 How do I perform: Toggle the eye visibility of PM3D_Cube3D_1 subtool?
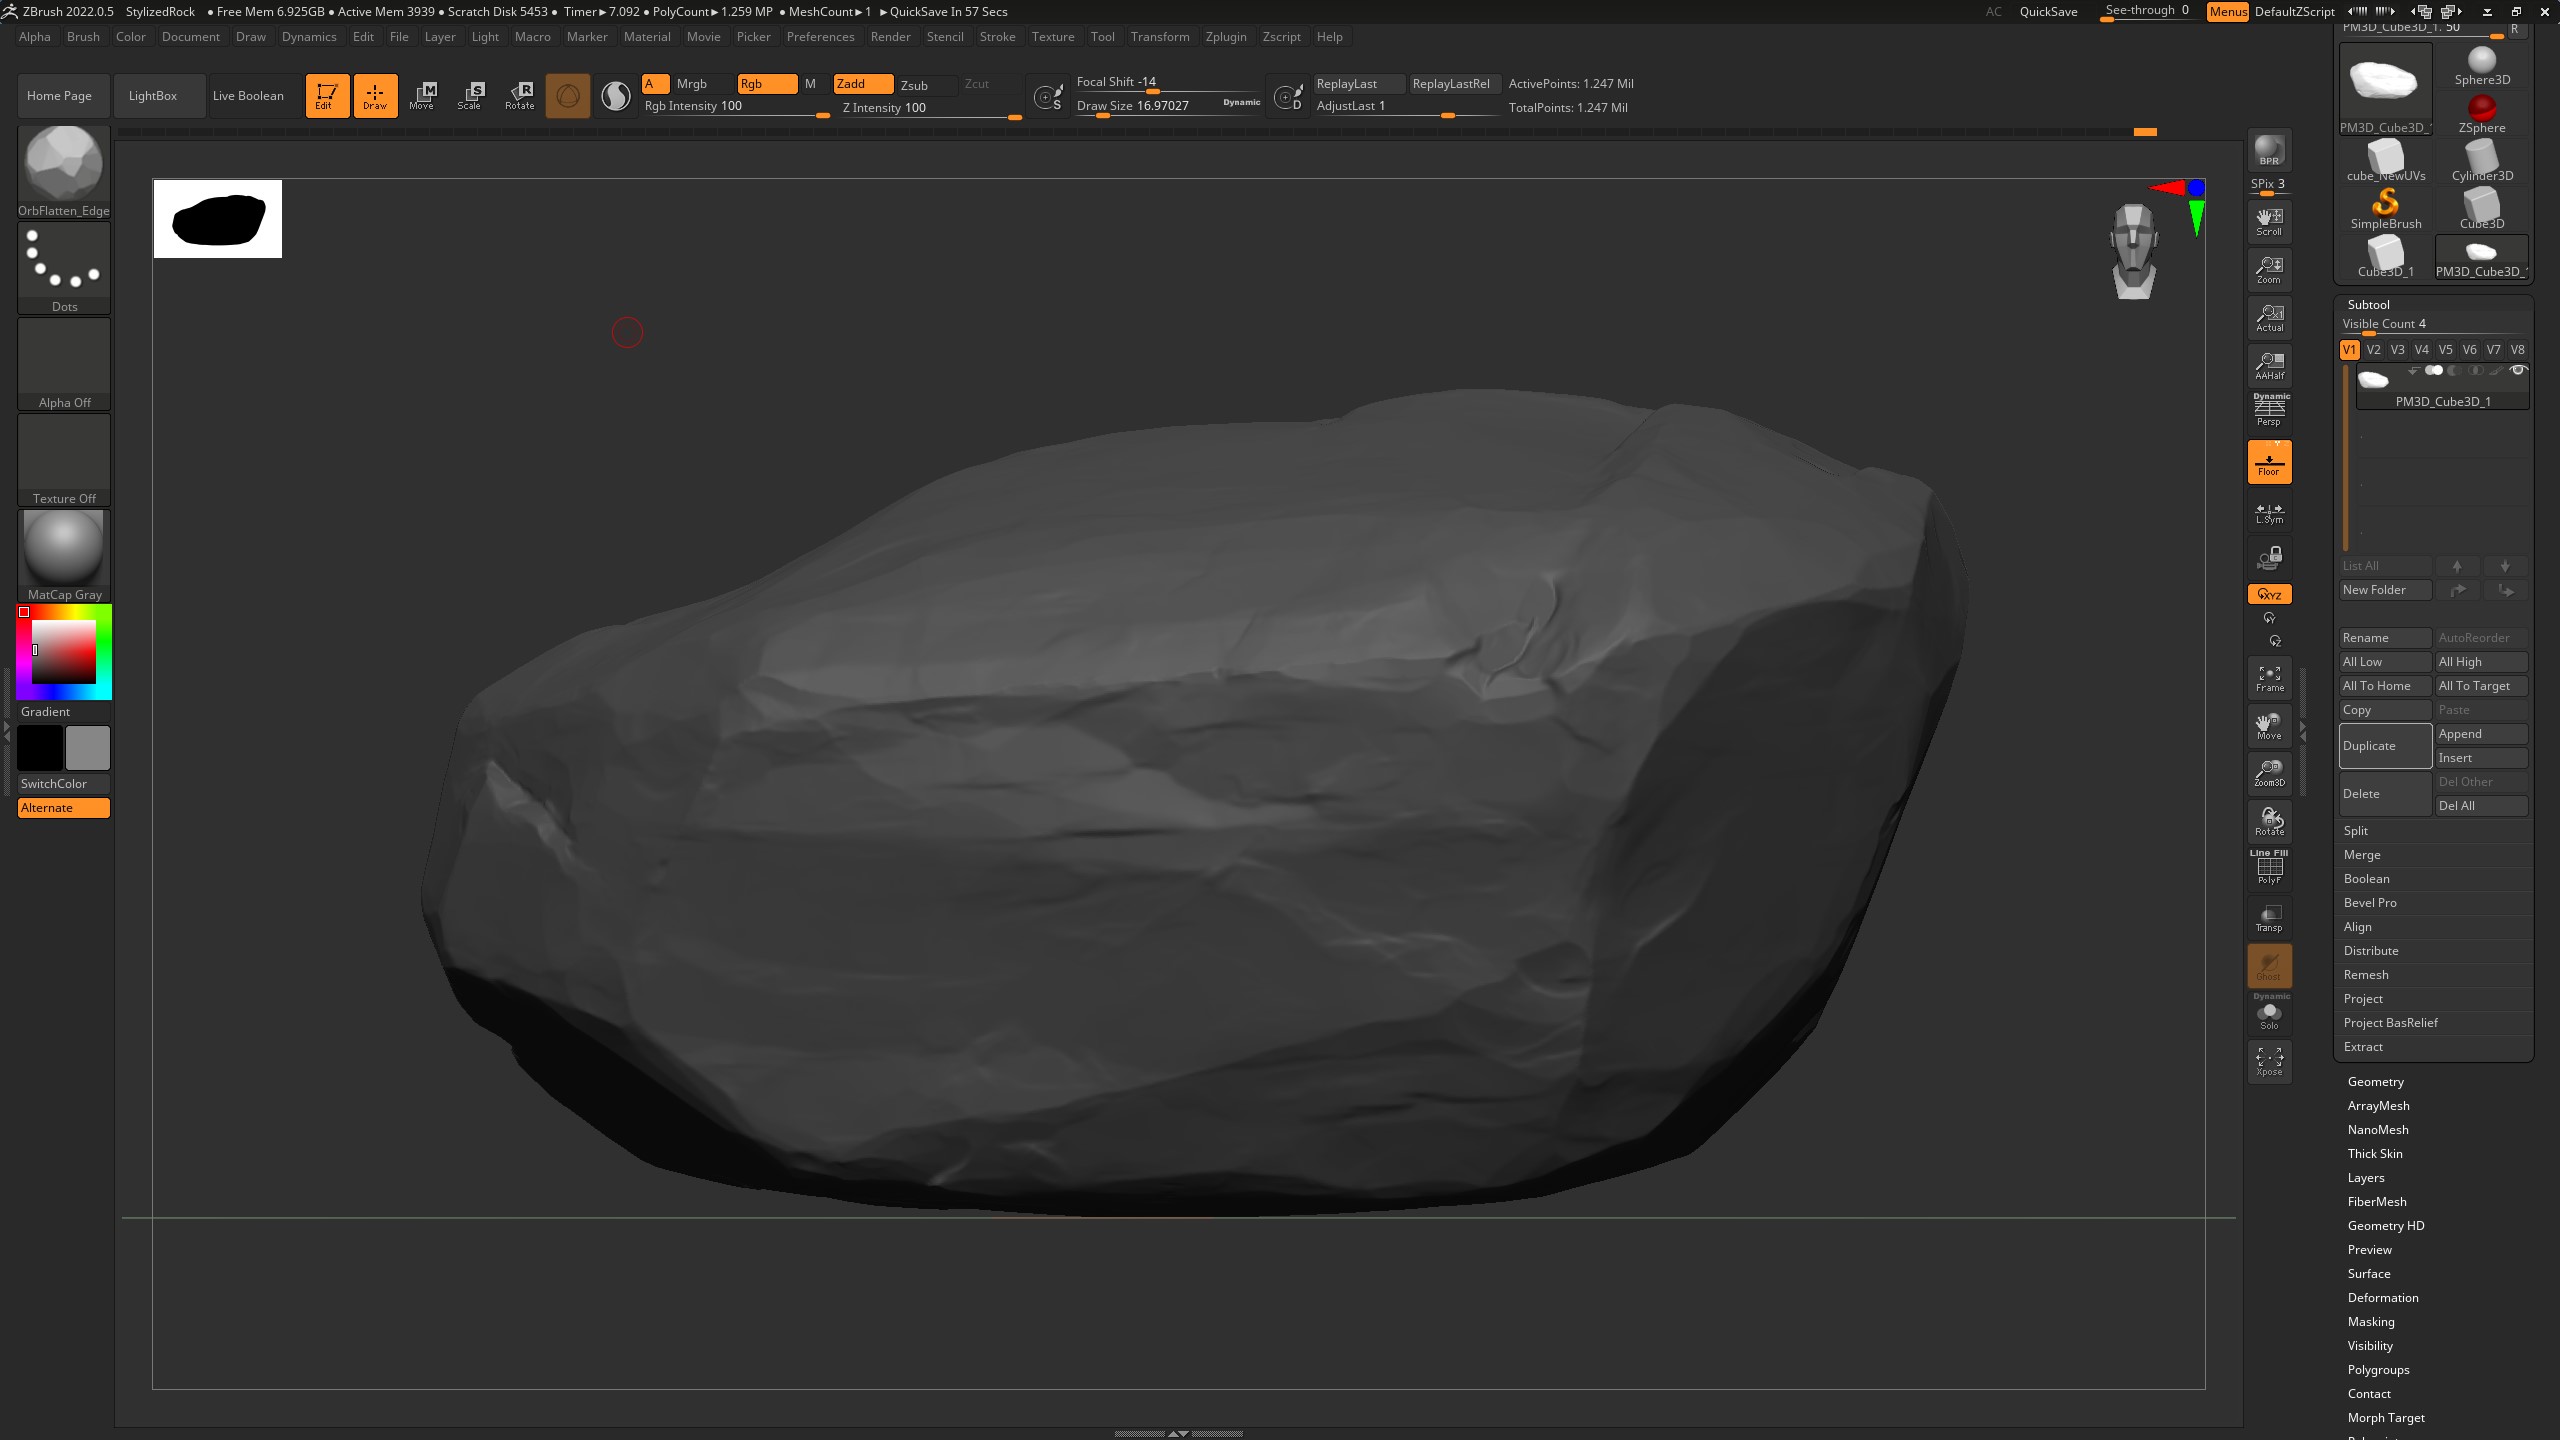2518,370
